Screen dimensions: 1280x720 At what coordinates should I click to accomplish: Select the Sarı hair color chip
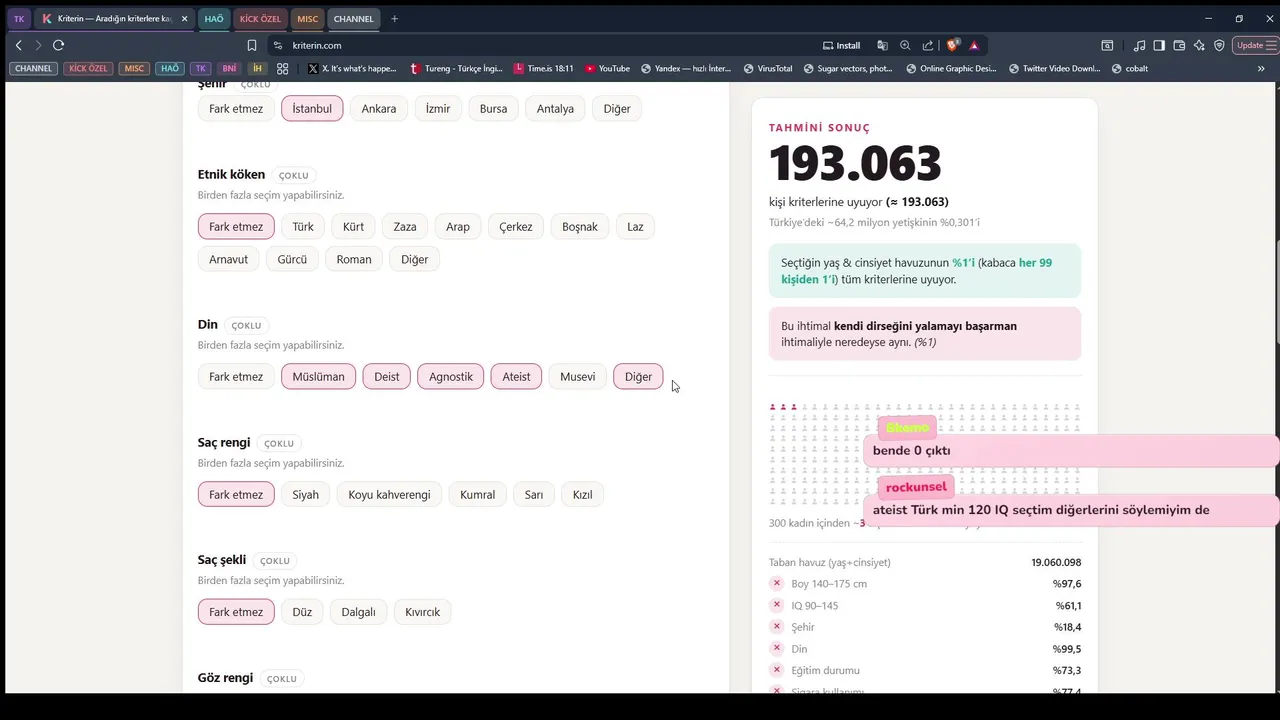(534, 494)
